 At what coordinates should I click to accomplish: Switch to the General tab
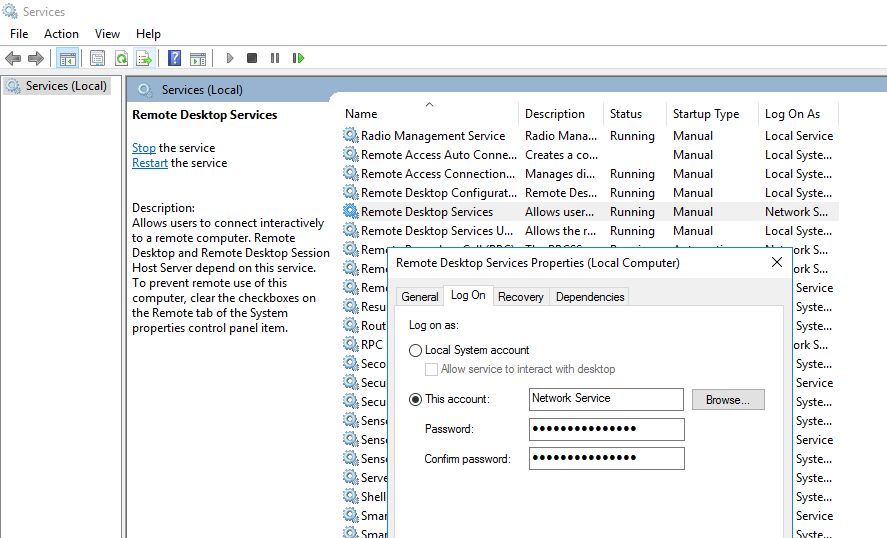(420, 297)
